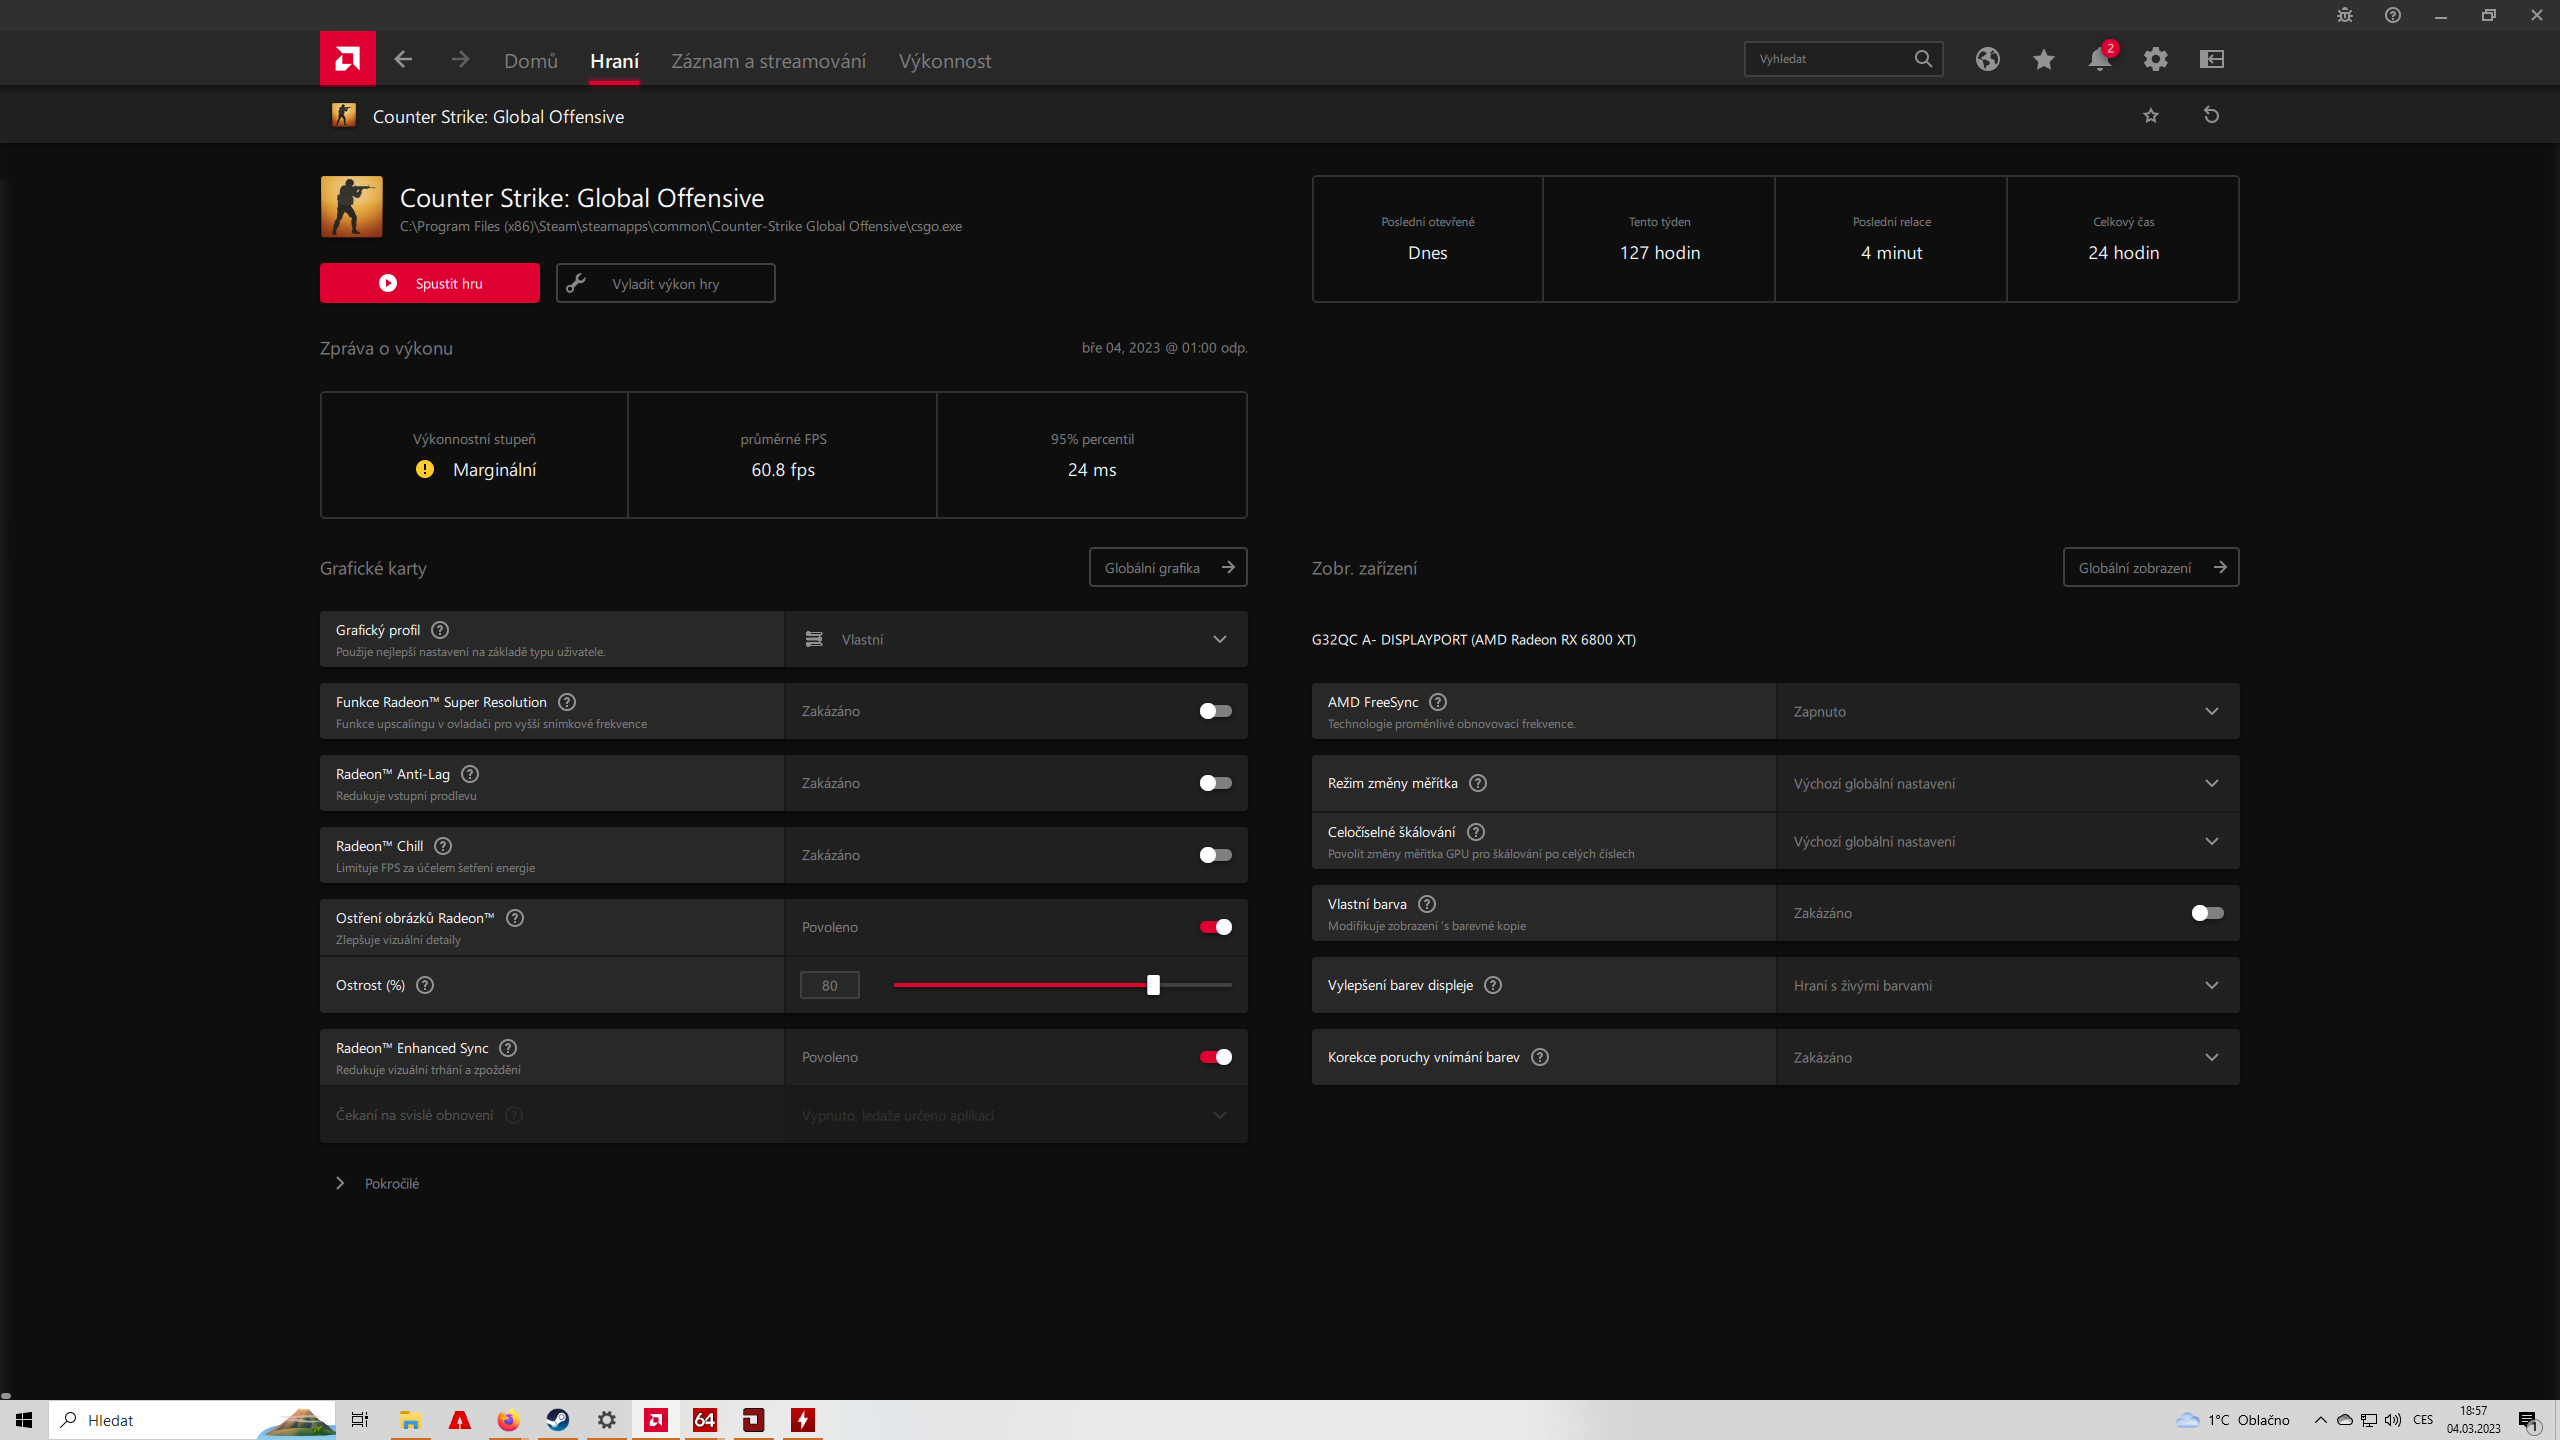Go forward with the right arrow
This screenshot has width=2560, height=1440.
(460, 60)
